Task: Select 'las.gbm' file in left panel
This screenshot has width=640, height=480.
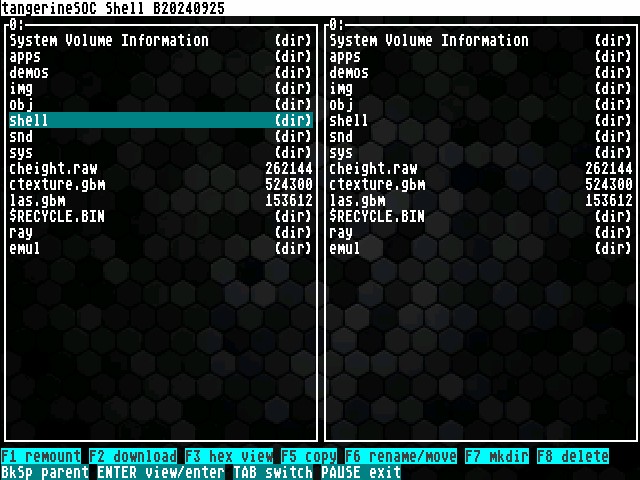Action: point(161,200)
